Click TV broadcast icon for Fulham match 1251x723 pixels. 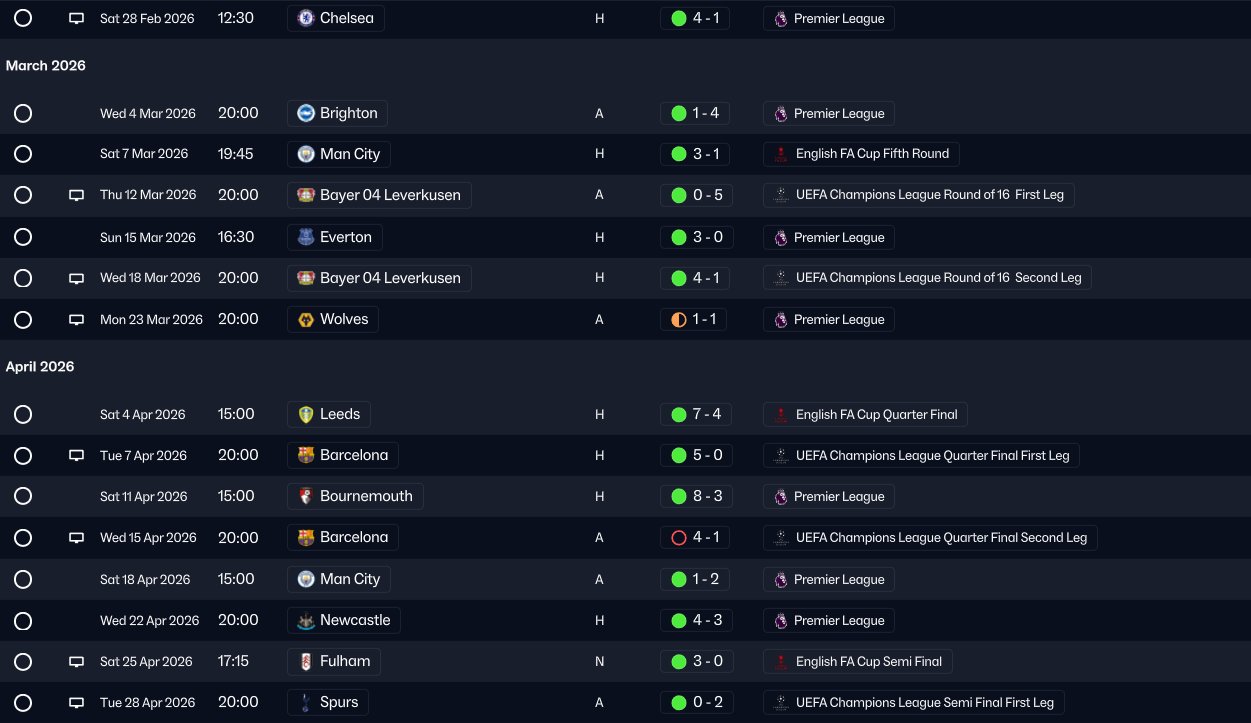click(x=76, y=661)
